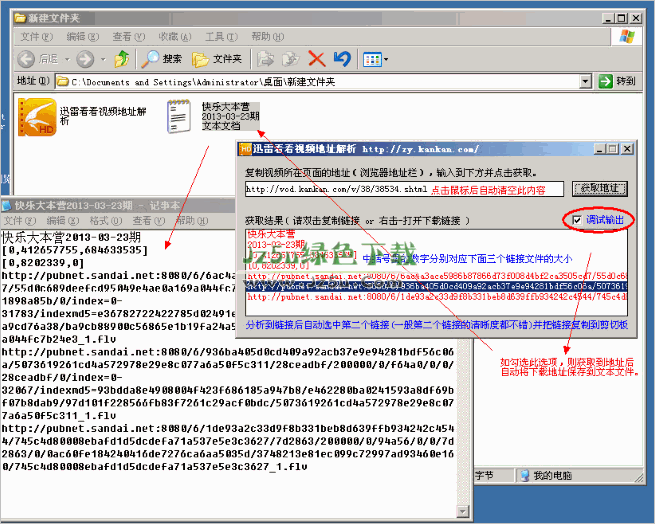Open the Forward history dropdown arrow
The width and height of the screenshot is (655, 524).
tap(103, 59)
